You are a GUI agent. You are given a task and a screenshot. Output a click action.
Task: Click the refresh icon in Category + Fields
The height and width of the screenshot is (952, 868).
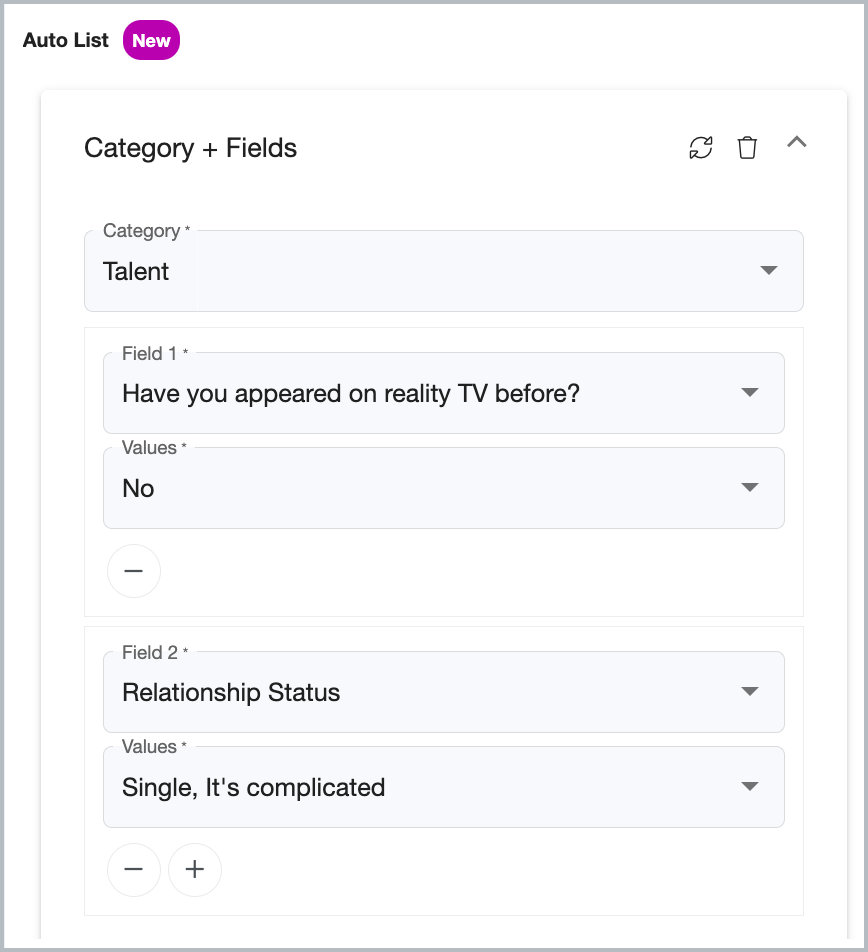700,148
